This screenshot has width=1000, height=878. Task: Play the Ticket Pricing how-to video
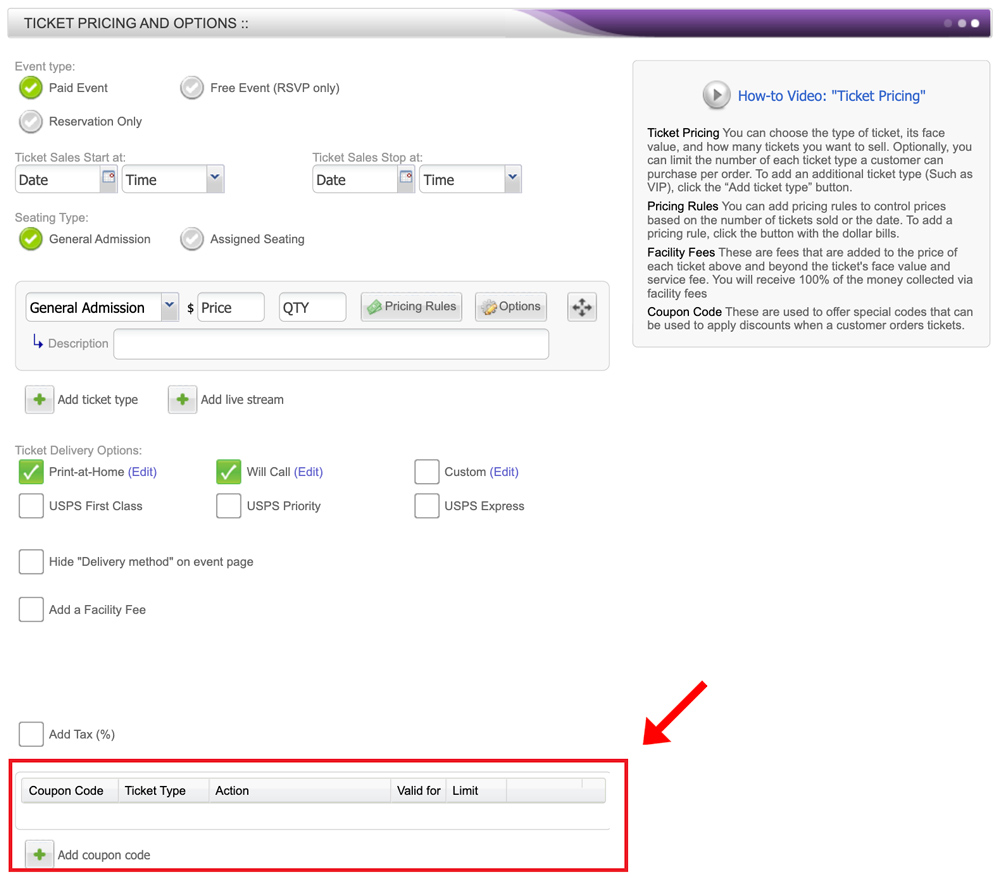[x=716, y=94]
